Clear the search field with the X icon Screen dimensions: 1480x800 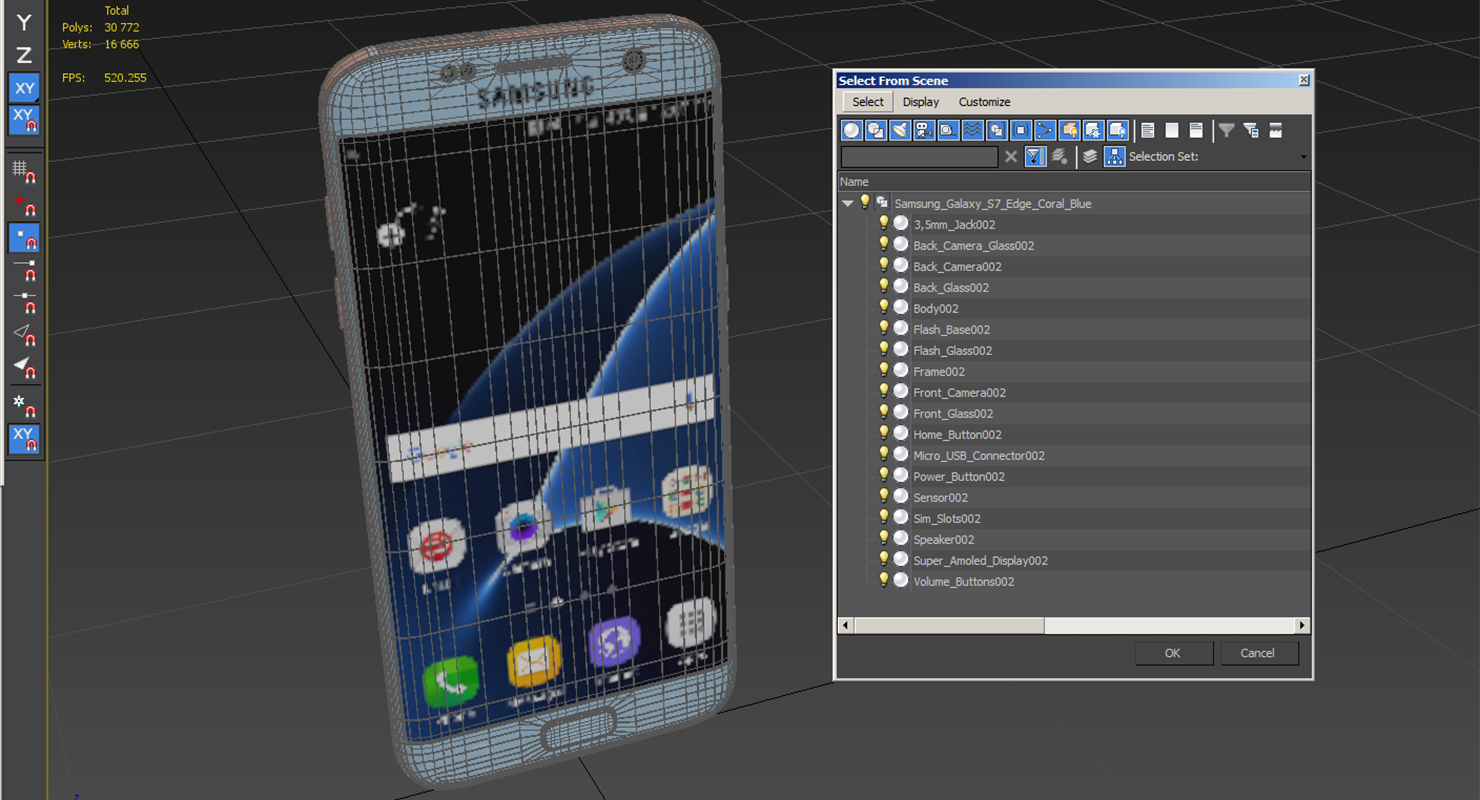point(1011,156)
